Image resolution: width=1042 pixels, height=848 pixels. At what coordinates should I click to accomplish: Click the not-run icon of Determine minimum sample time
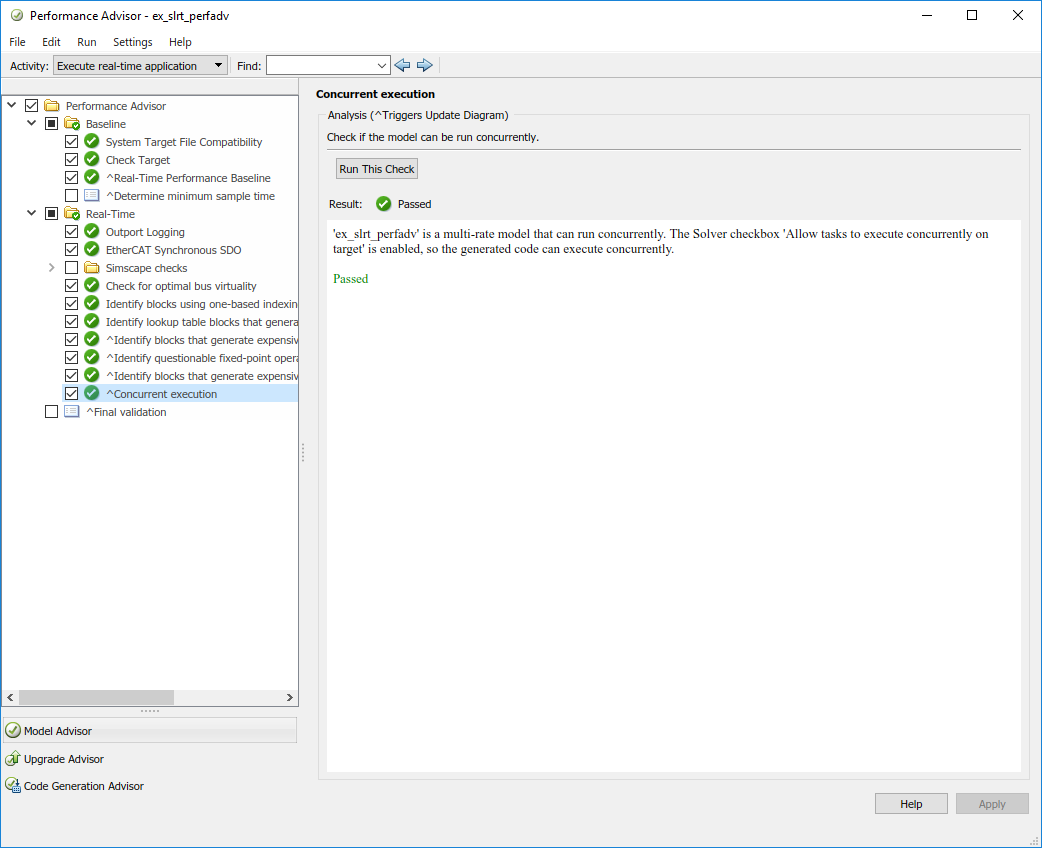click(x=92, y=195)
